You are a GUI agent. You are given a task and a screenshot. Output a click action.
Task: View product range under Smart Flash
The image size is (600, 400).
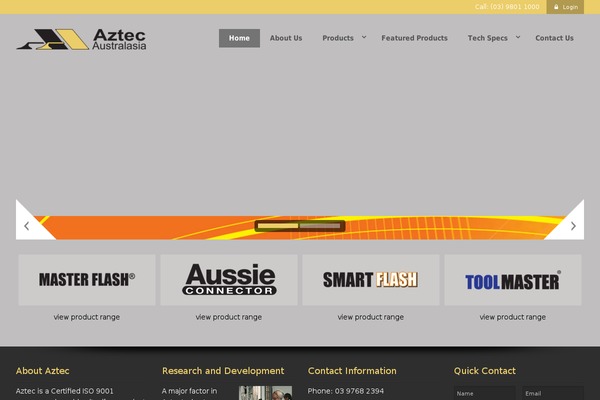point(371,317)
